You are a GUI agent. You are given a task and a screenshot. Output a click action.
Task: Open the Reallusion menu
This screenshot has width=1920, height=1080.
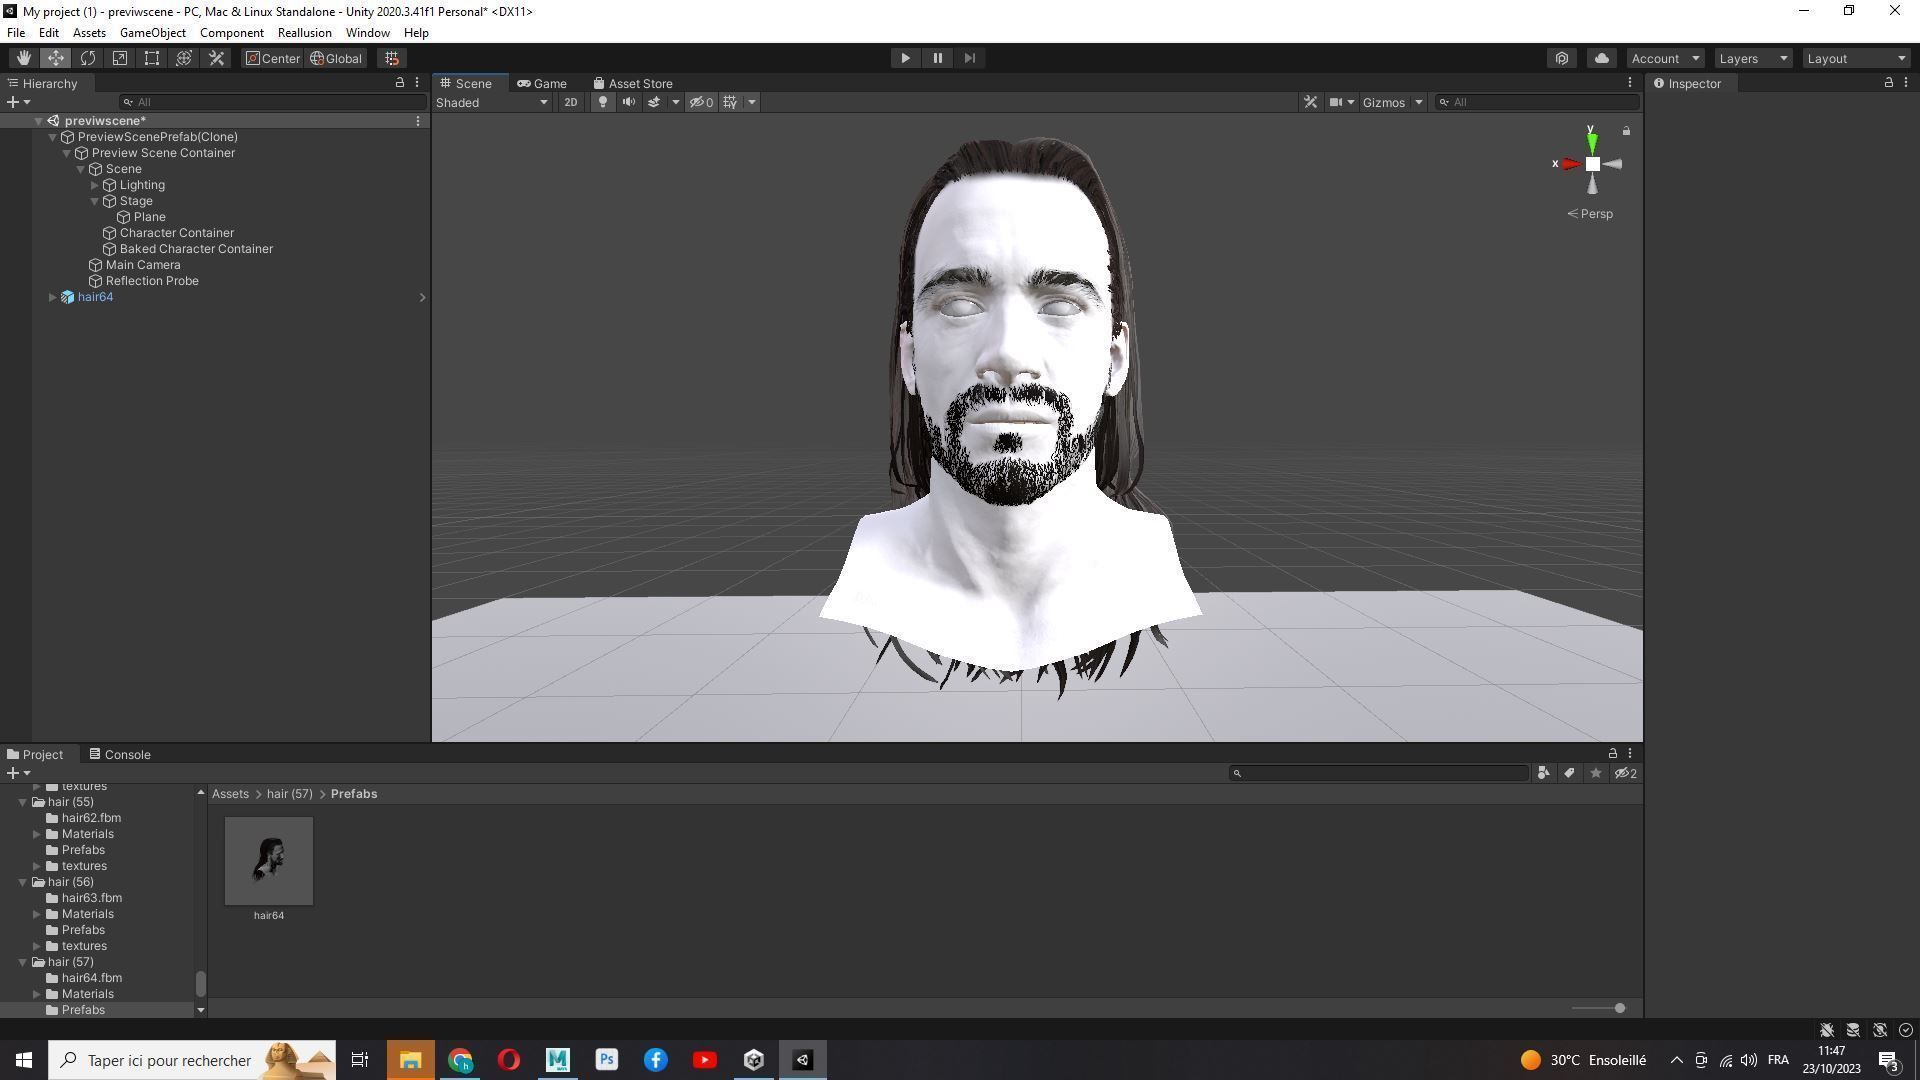tap(304, 33)
